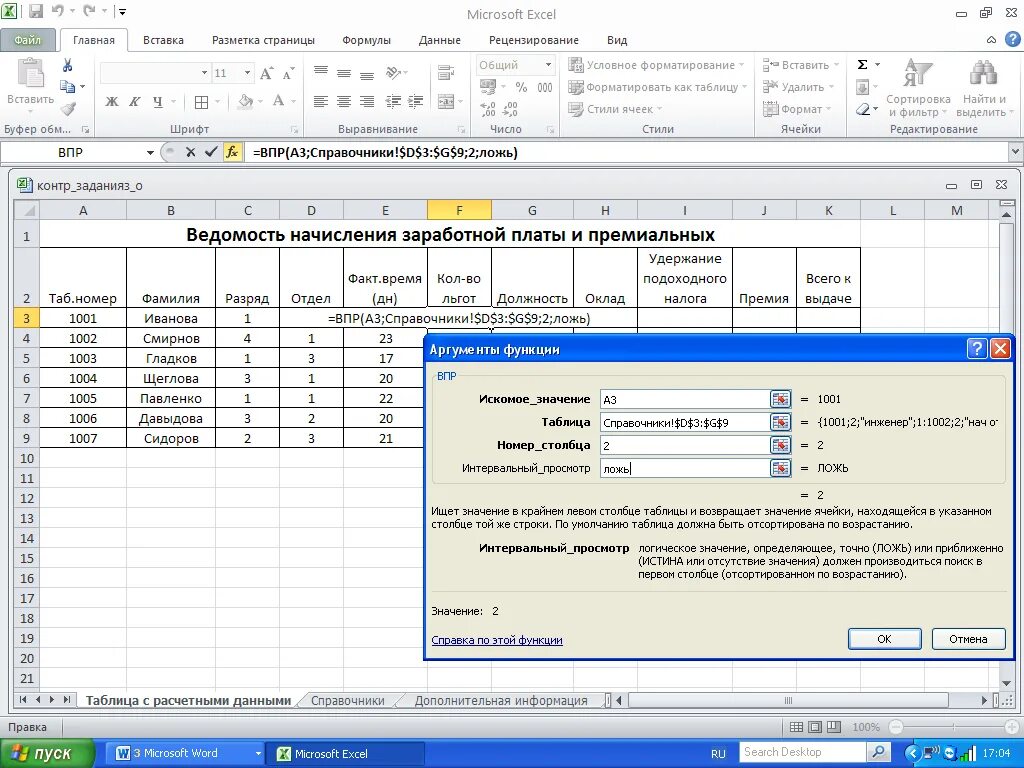The width and height of the screenshot is (1024, 768).
Task: Click the Percent Style icon
Action: pos(521,87)
